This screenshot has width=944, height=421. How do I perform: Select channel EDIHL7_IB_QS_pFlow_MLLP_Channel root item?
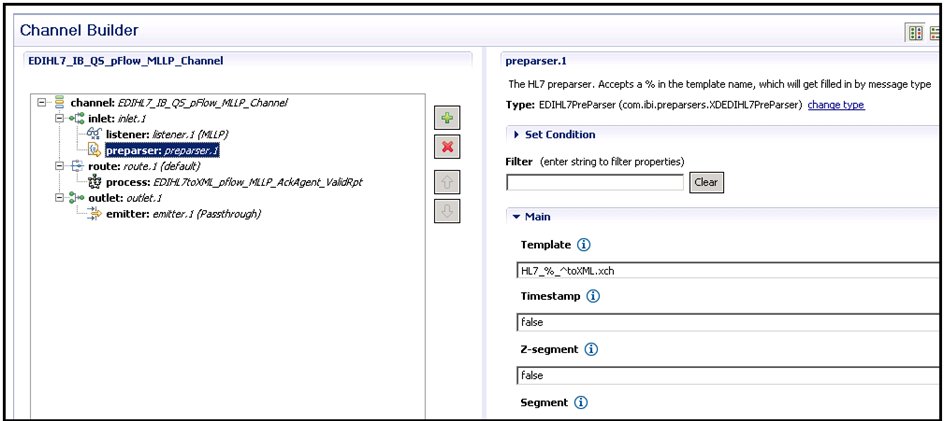point(178,102)
